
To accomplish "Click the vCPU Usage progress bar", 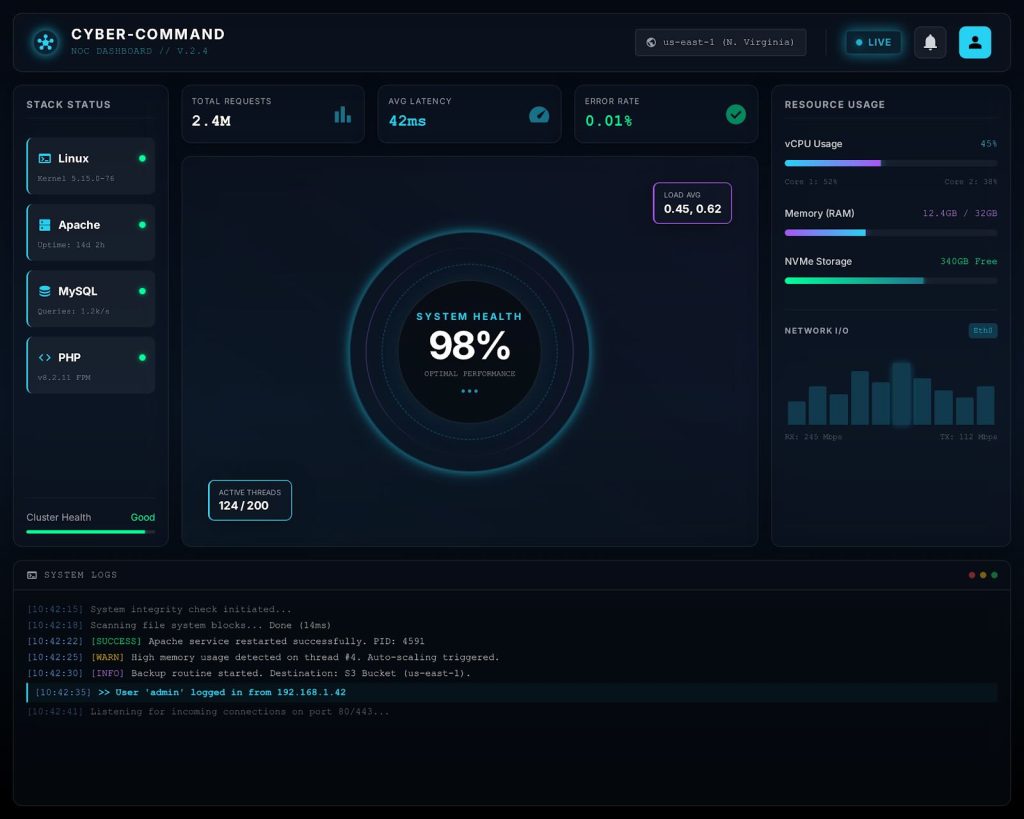I will point(891,163).
